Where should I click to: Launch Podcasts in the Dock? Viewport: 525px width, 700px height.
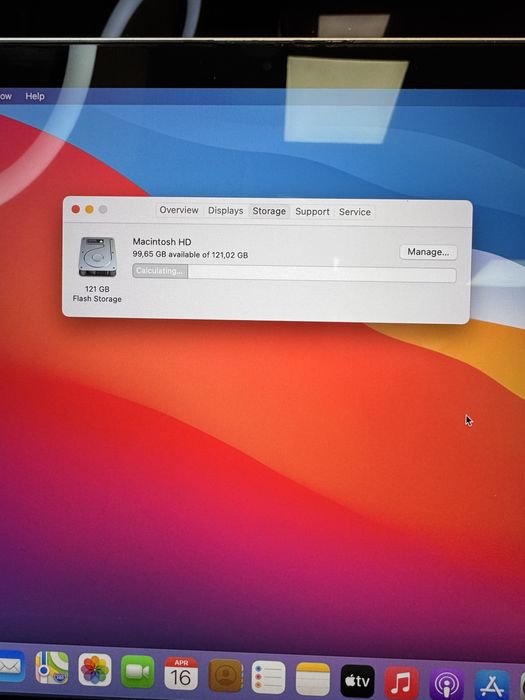[x=447, y=685]
